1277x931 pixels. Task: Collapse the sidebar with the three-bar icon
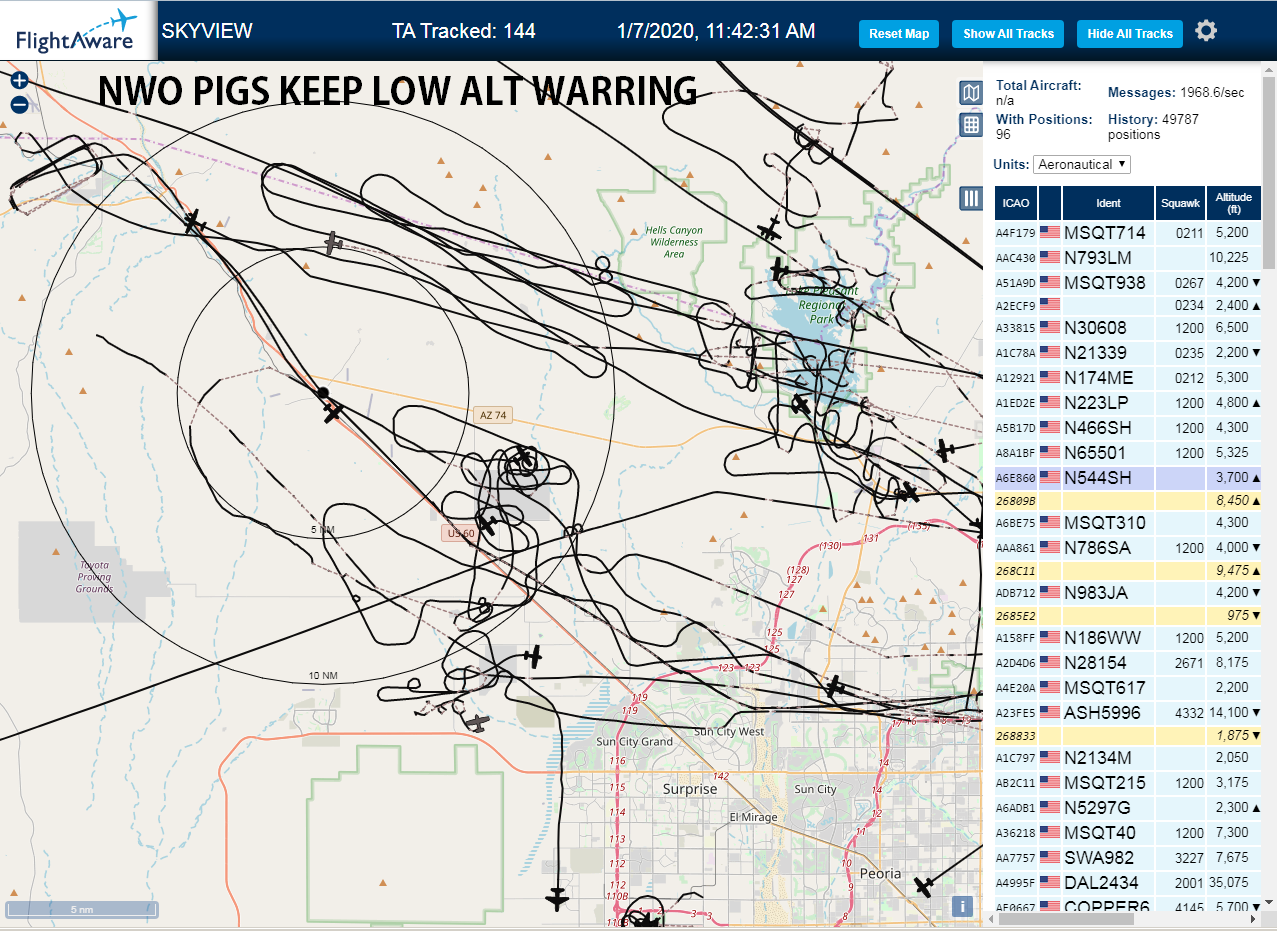pos(970,198)
